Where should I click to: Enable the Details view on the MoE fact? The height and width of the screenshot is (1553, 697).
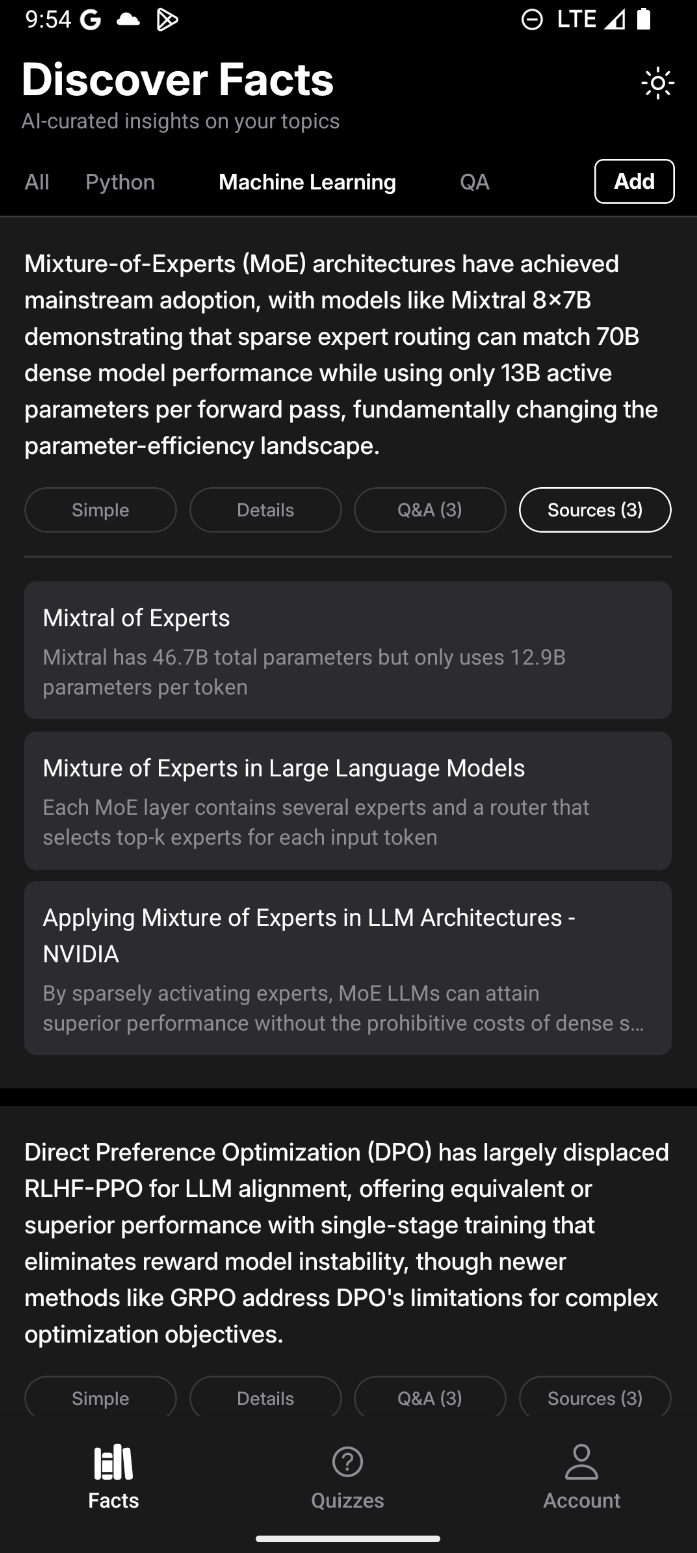[x=265, y=510]
